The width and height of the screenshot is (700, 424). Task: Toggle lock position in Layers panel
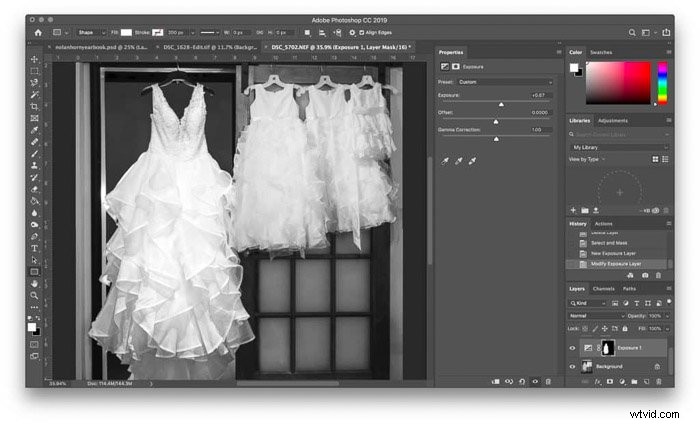pyautogui.click(x=605, y=329)
